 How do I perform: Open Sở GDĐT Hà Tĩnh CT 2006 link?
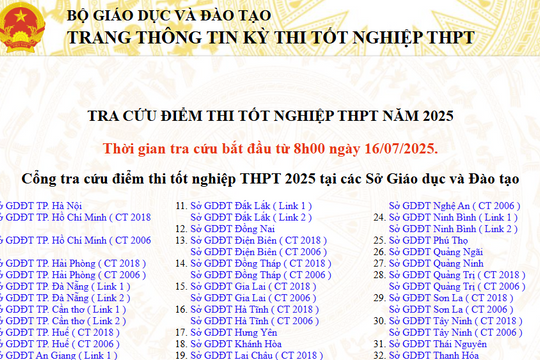(255, 321)
